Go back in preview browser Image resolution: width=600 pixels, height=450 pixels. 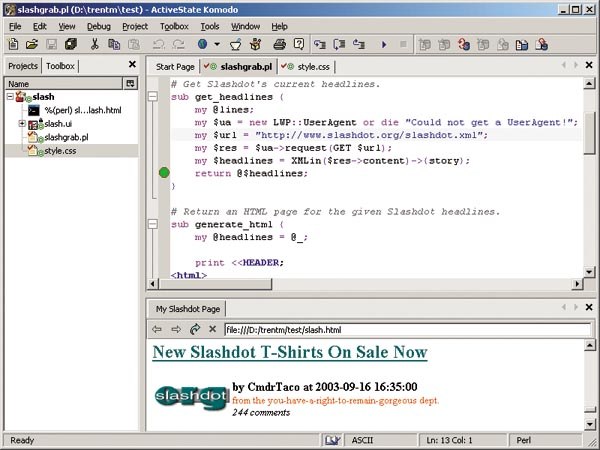pyautogui.click(x=157, y=329)
